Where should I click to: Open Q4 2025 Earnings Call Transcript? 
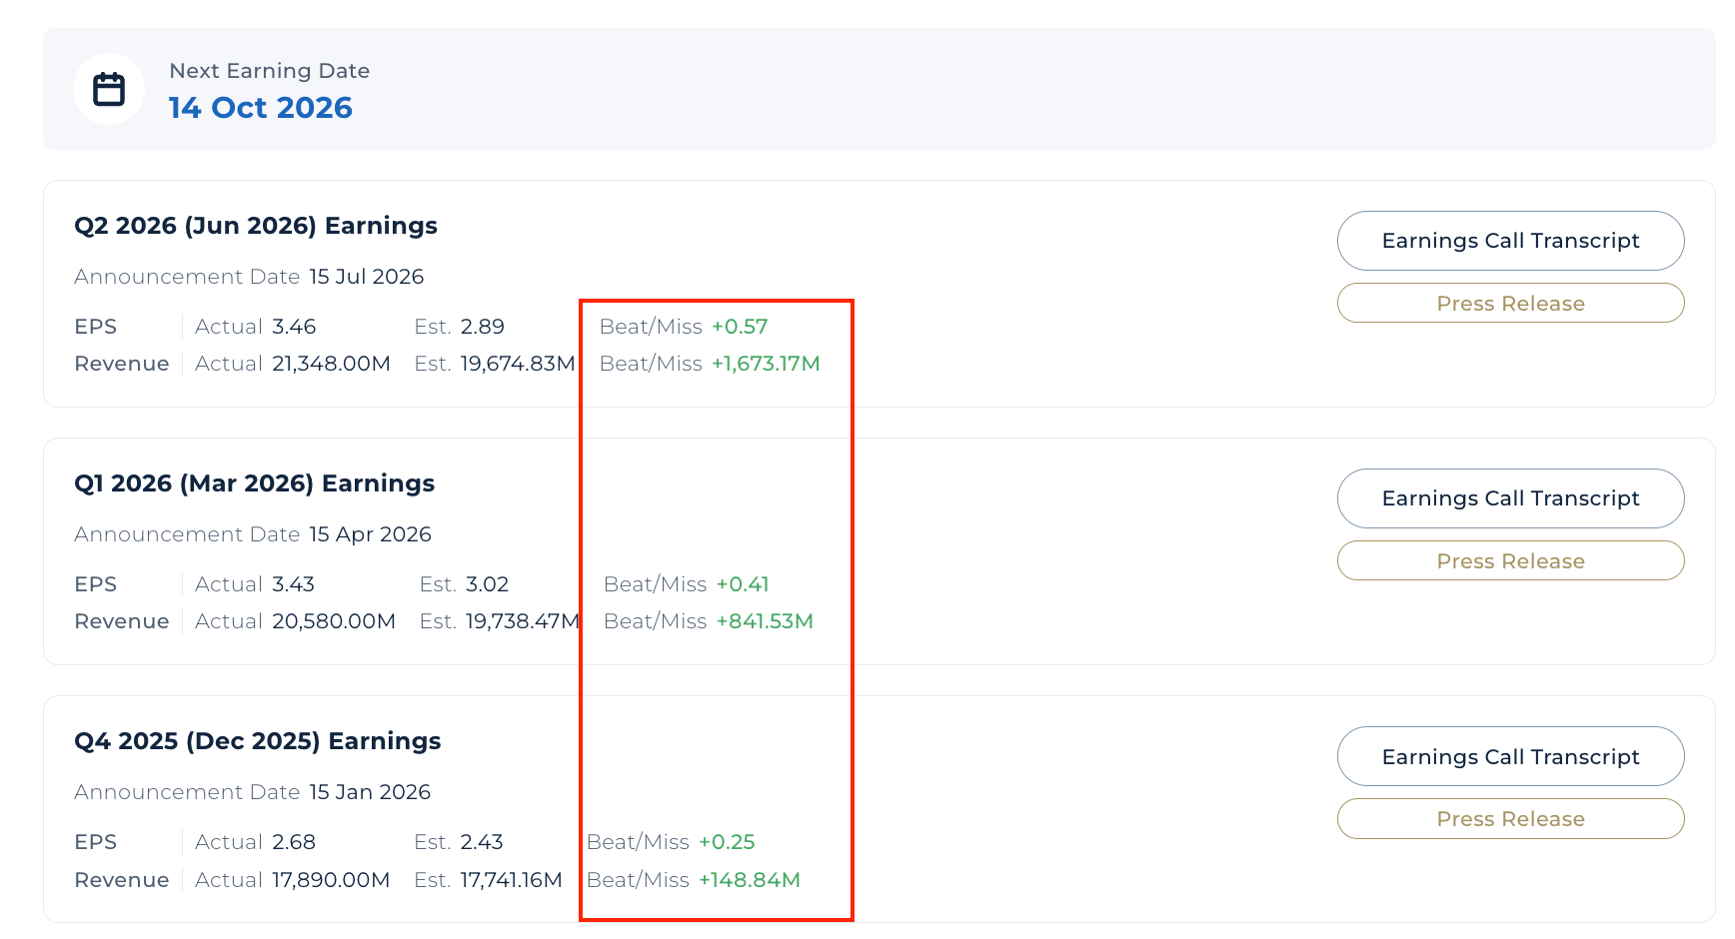coord(1510,757)
